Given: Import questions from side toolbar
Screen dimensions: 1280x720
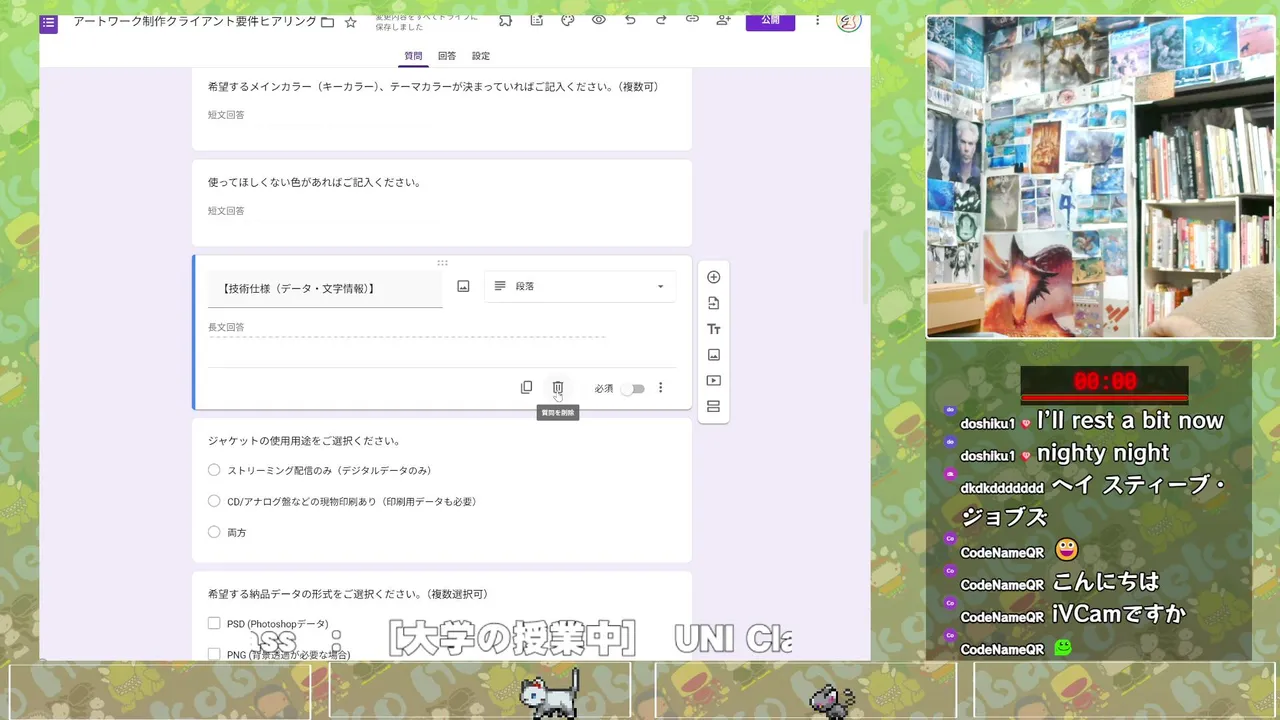Looking at the screenshot, I should (713, 303).
